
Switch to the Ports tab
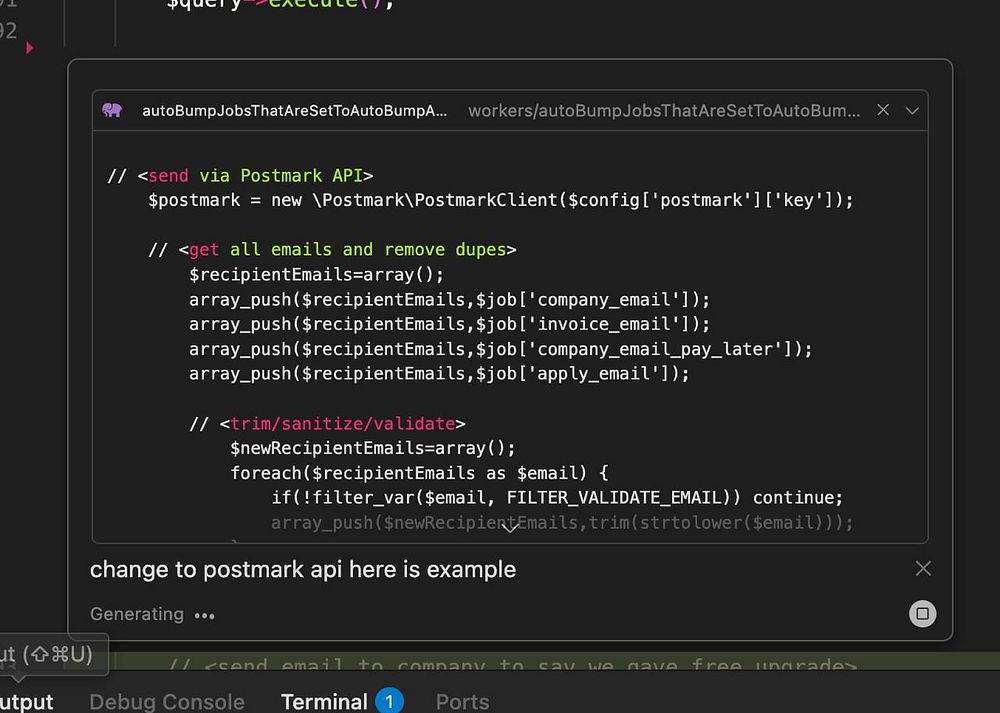(462, 702)
